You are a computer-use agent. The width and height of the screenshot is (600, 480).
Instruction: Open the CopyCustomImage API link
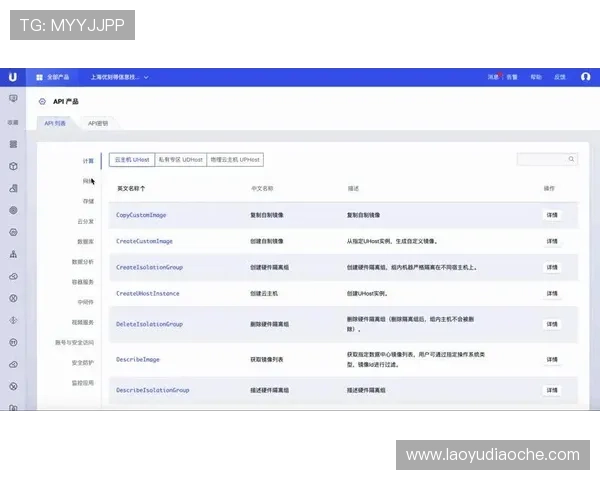pyautogui.click(x=141, y=215)
